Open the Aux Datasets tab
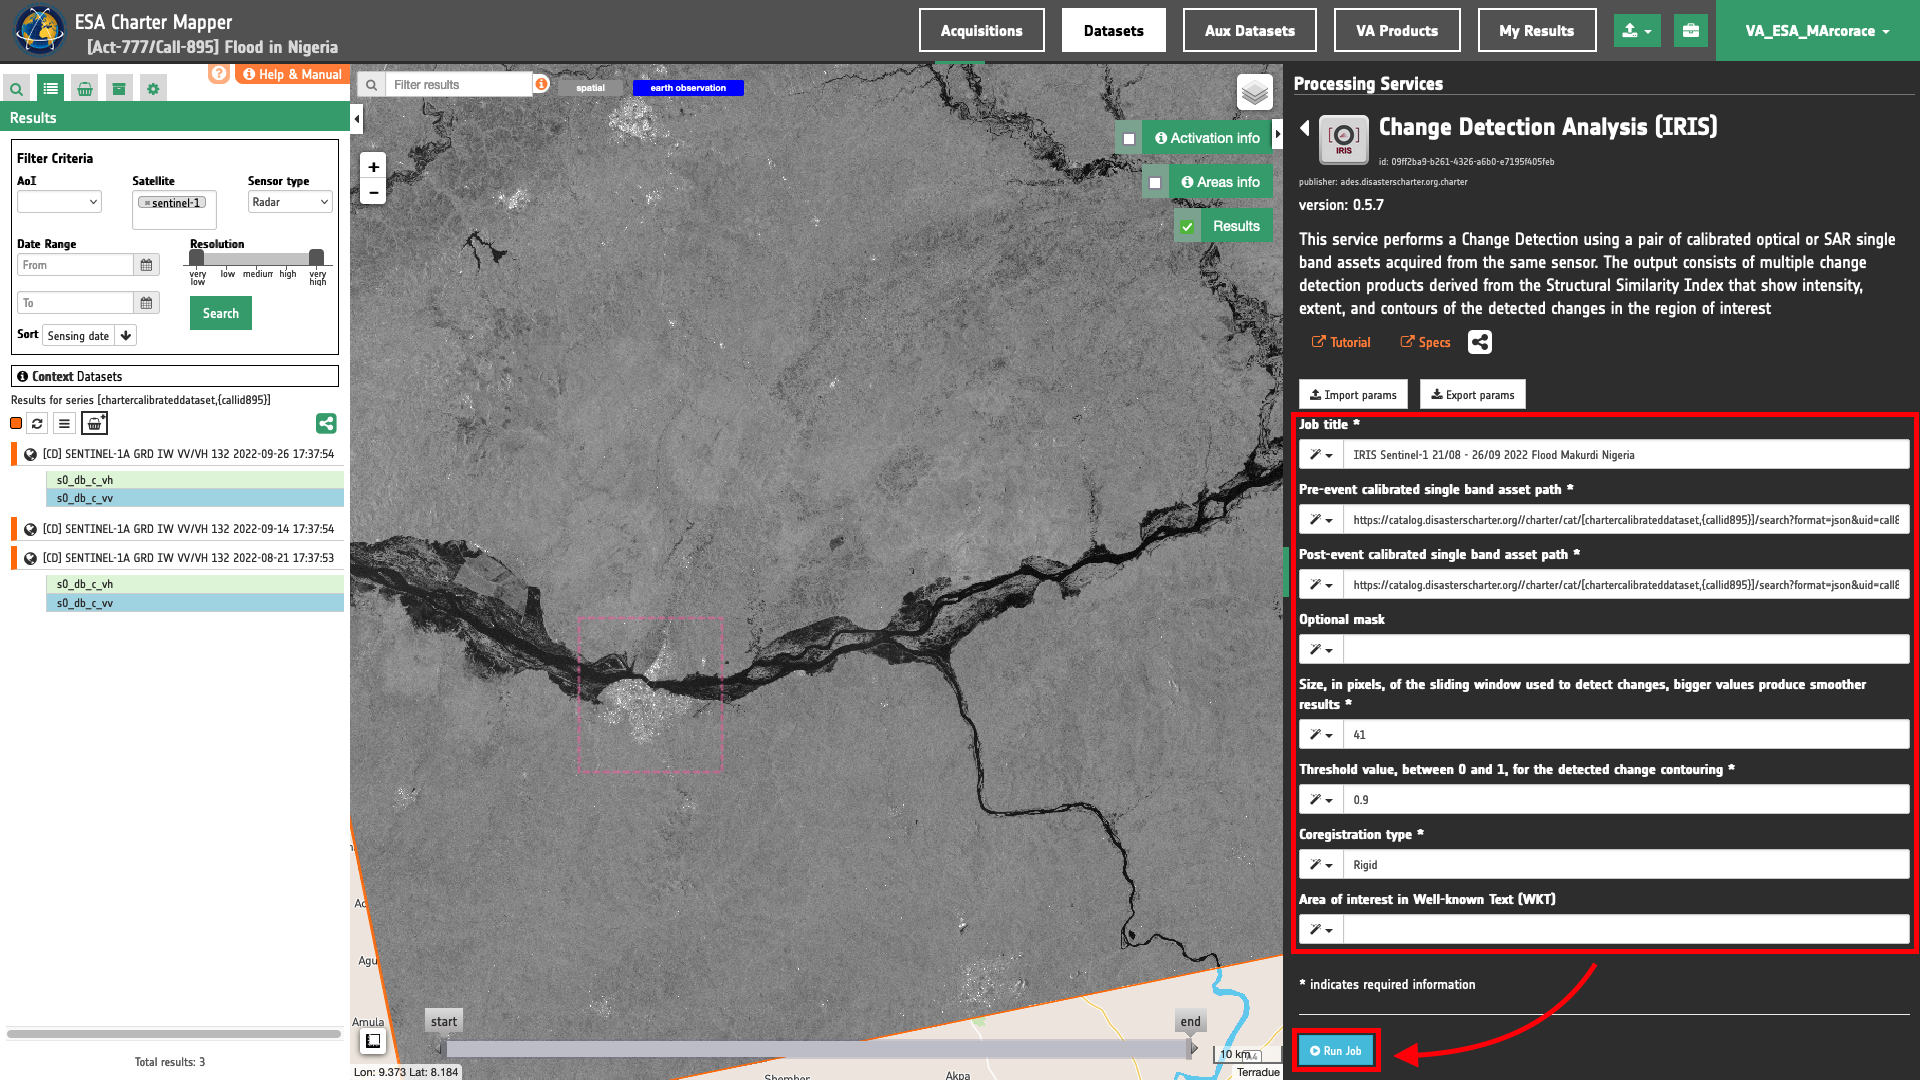Viewport: 1920px width, 1080px height. tap(1250, 31)
